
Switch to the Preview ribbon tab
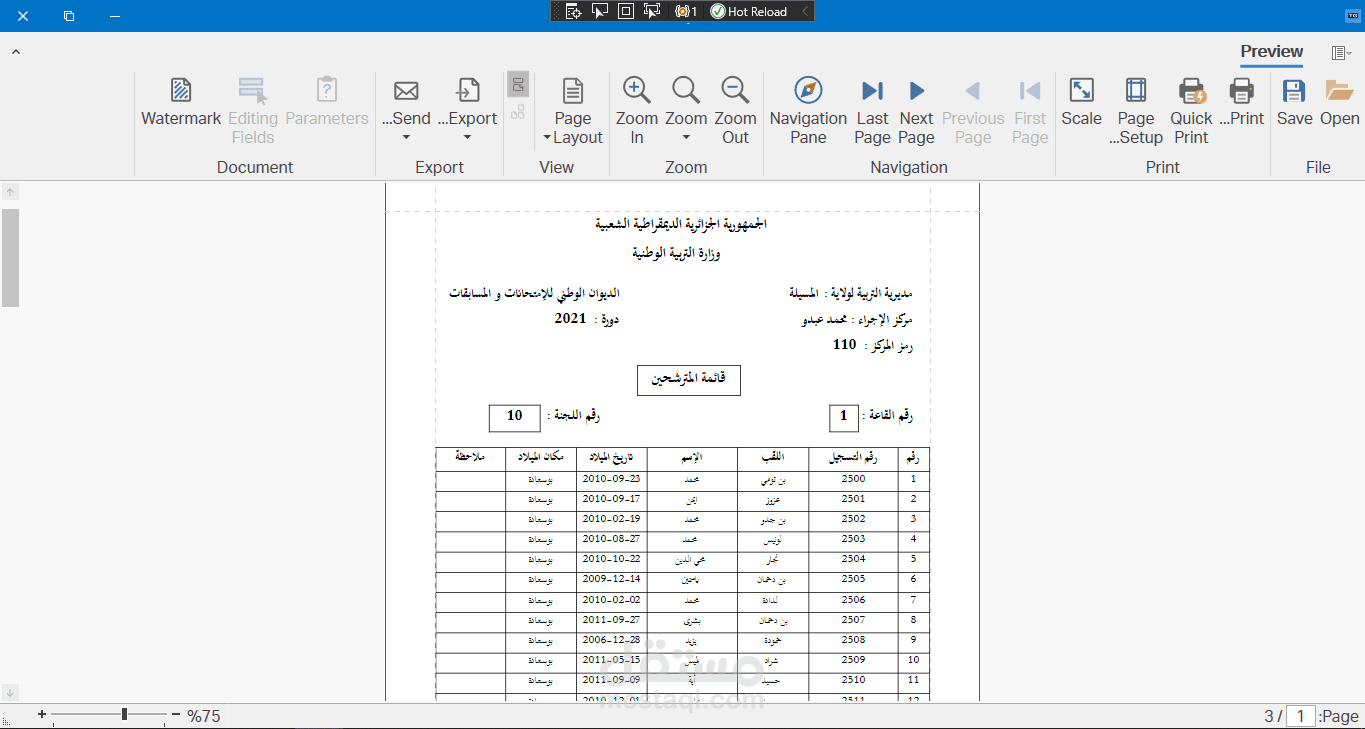1272,52
